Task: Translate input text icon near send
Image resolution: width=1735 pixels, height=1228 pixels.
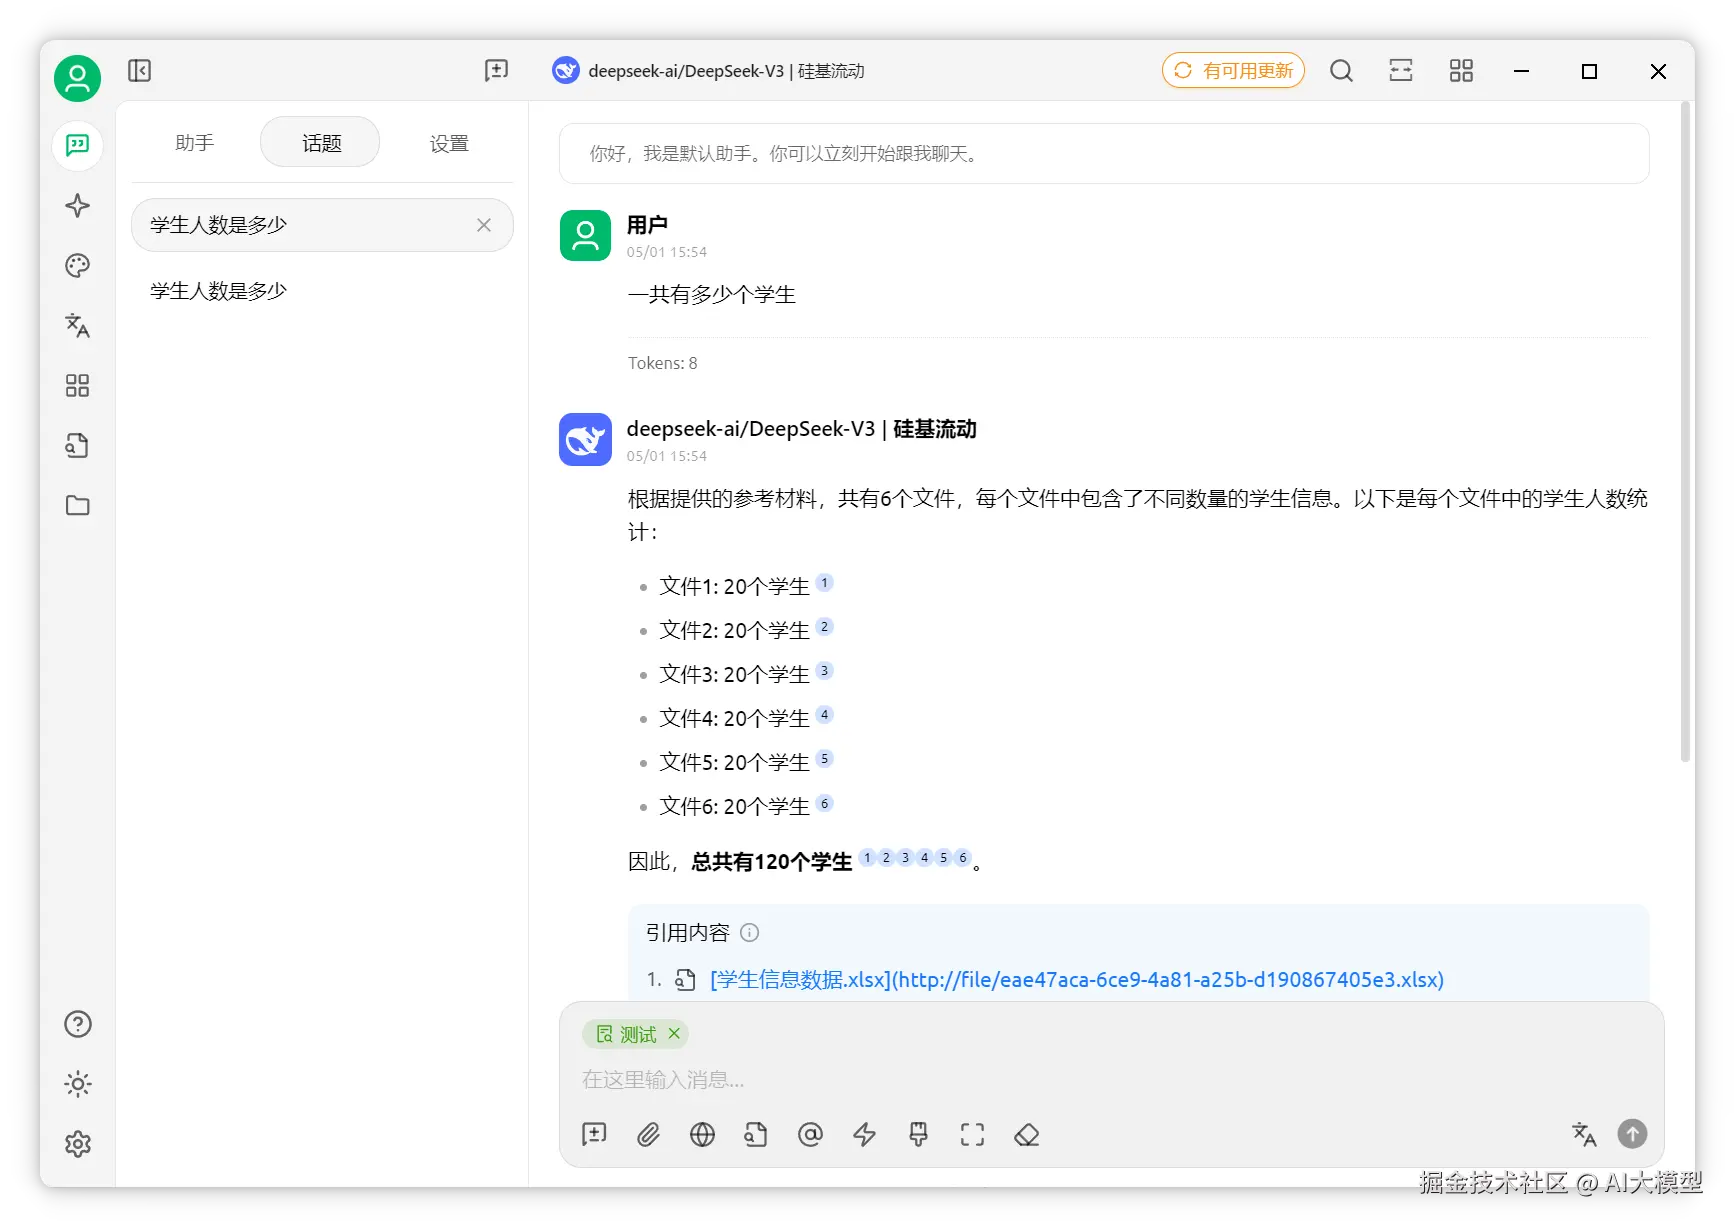Action: tap(1584, 1134)
